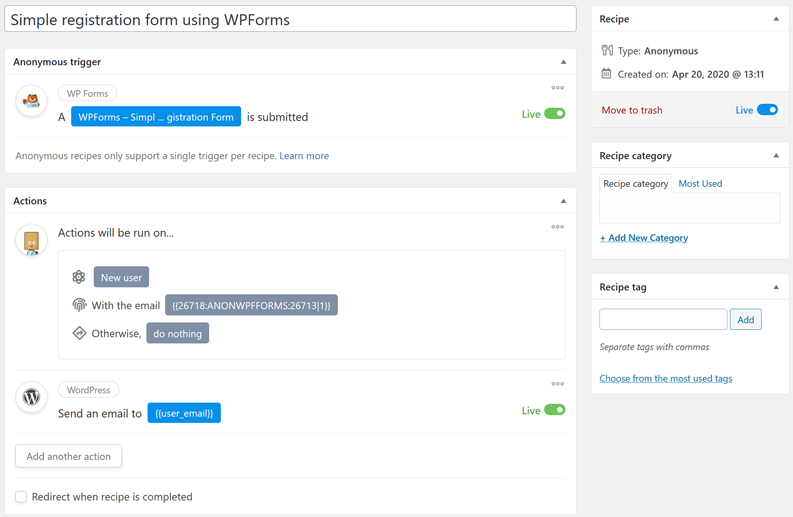Collapse the Recipe category panel
The height and width of the screenshot is (517, 793).
[x=776, y=156]
